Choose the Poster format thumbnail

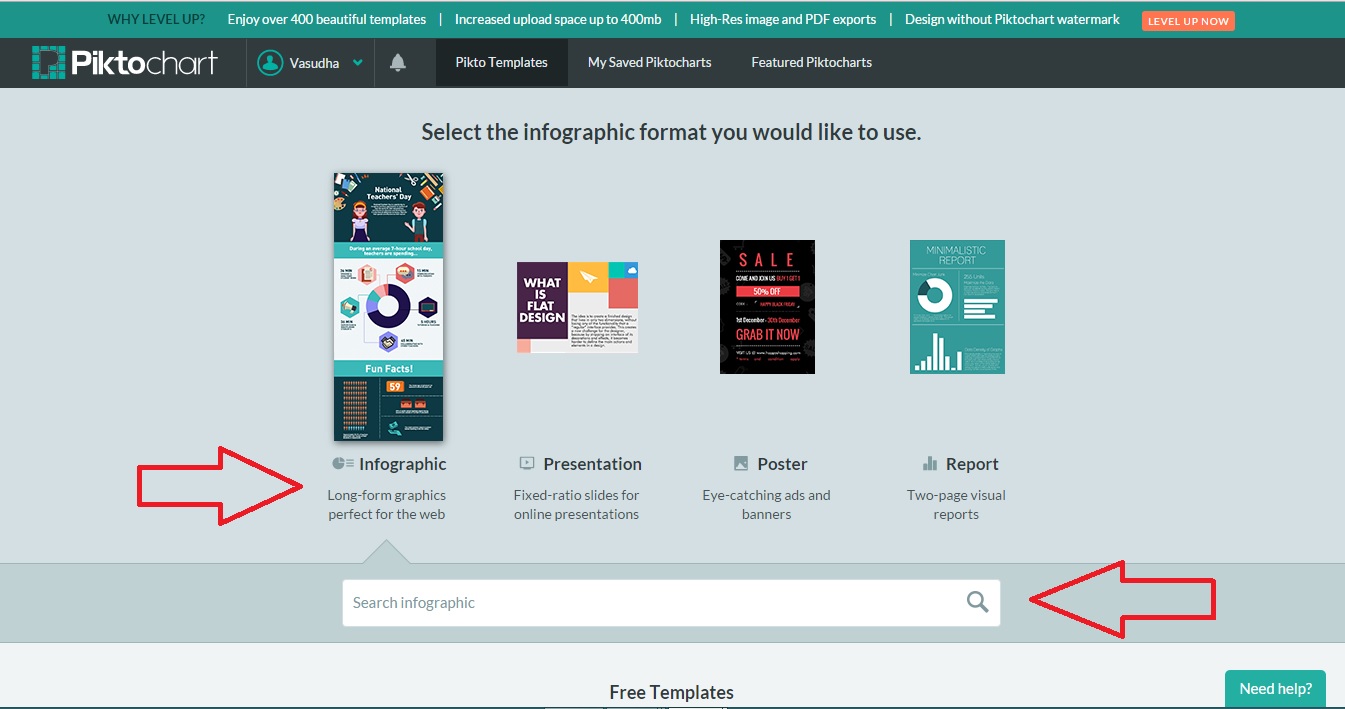pyautogui.click(x=767, y=307)
